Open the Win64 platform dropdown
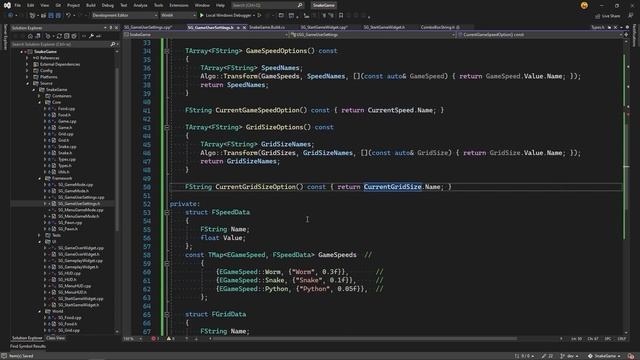The image size is (640, 360). pos(178,15)
